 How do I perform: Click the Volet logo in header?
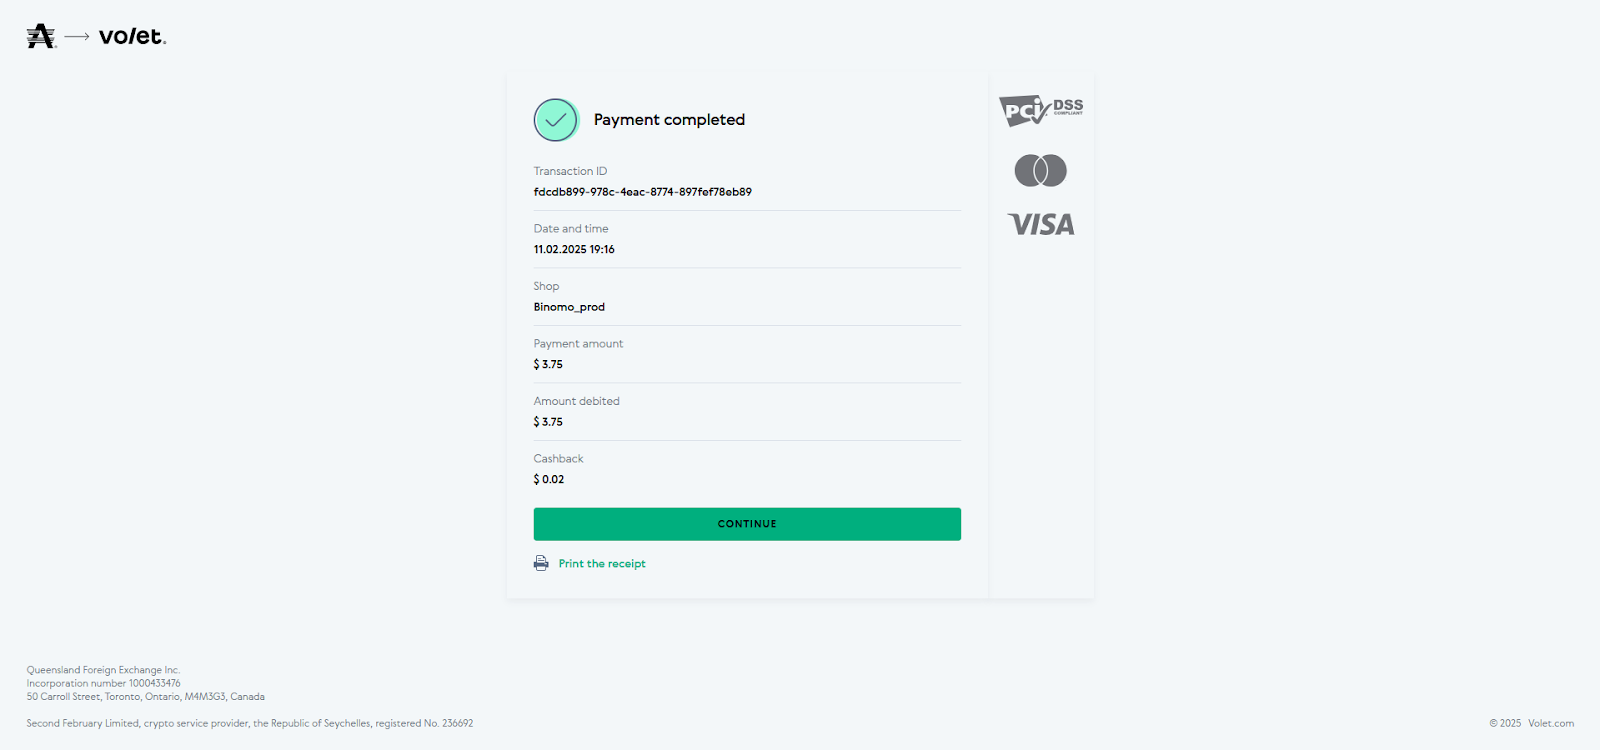click(x=132, y=37)
